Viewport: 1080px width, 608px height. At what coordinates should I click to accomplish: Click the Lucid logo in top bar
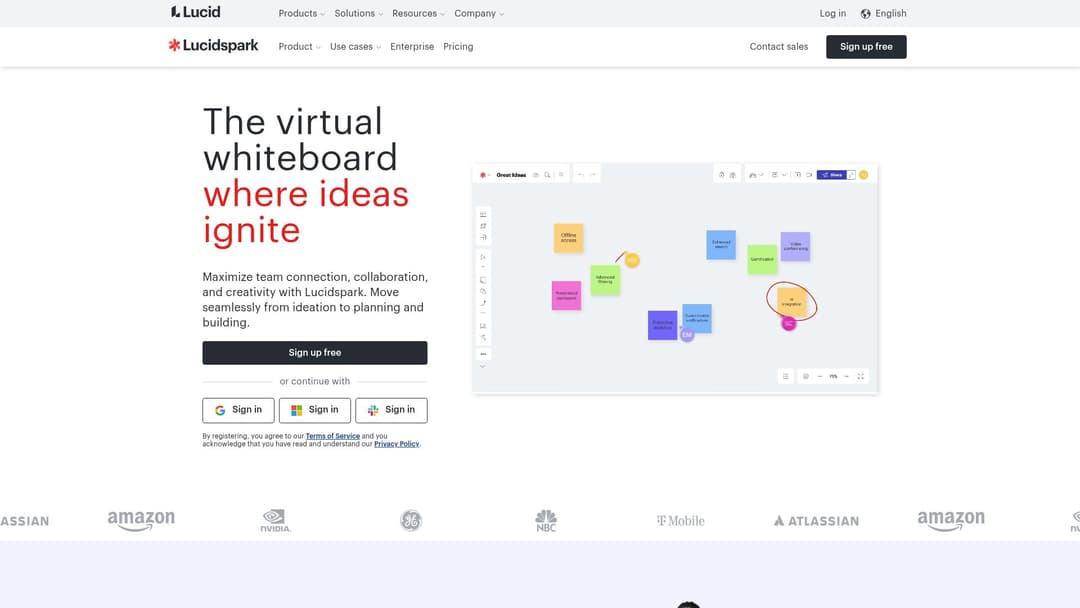[x=196, y=12]
